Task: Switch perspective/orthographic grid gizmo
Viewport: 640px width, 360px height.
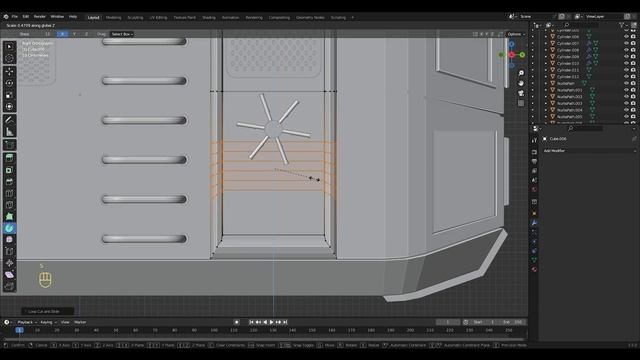Action: [521, 103]
